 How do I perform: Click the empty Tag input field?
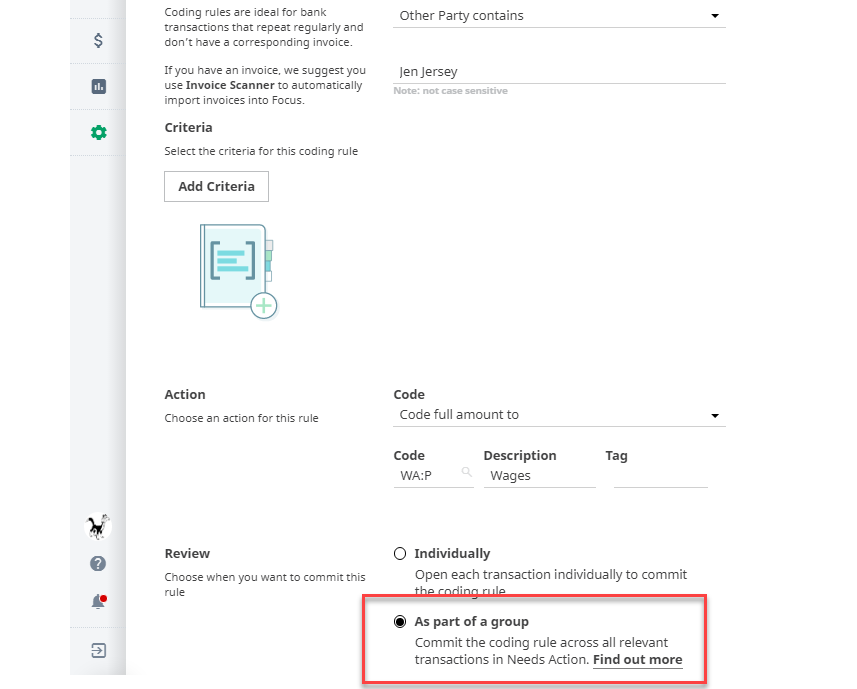[660, 475]
